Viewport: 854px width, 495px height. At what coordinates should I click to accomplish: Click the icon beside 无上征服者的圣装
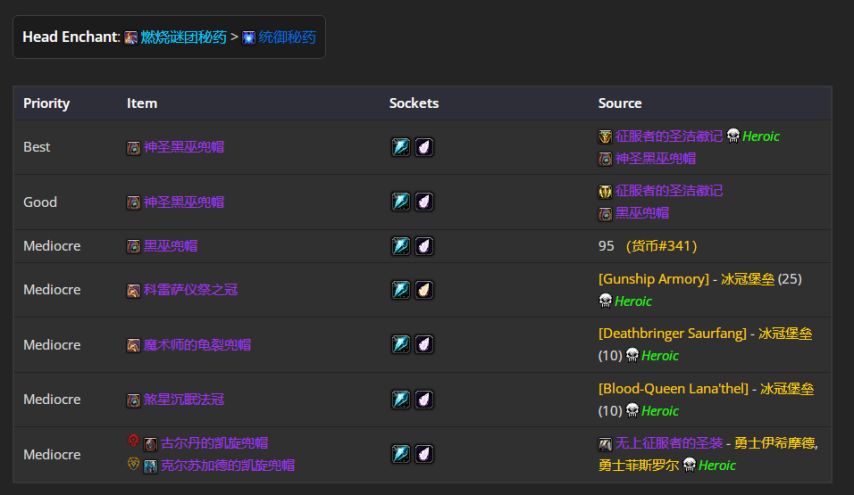tap(605, 444)
